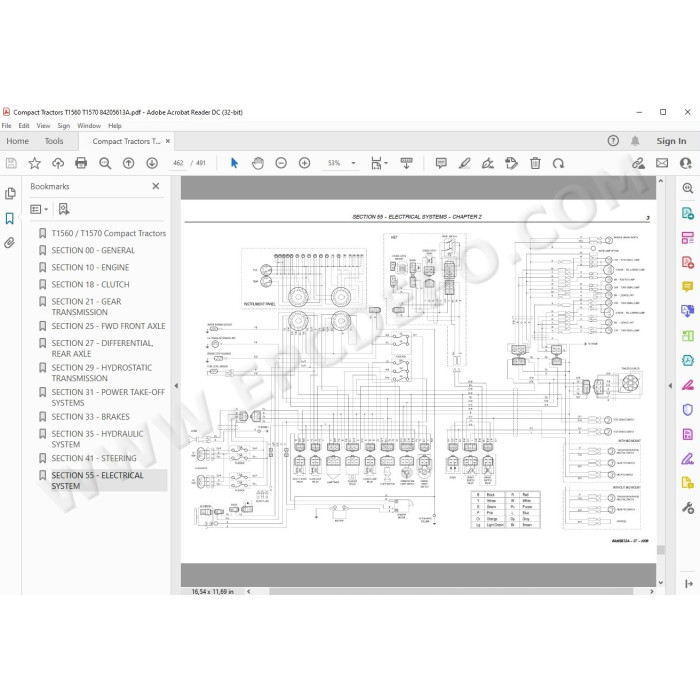Open bookmark SECTION 18 - CLUTCH
This screenshot has width=700, height=700.
(x=90, y=284)
